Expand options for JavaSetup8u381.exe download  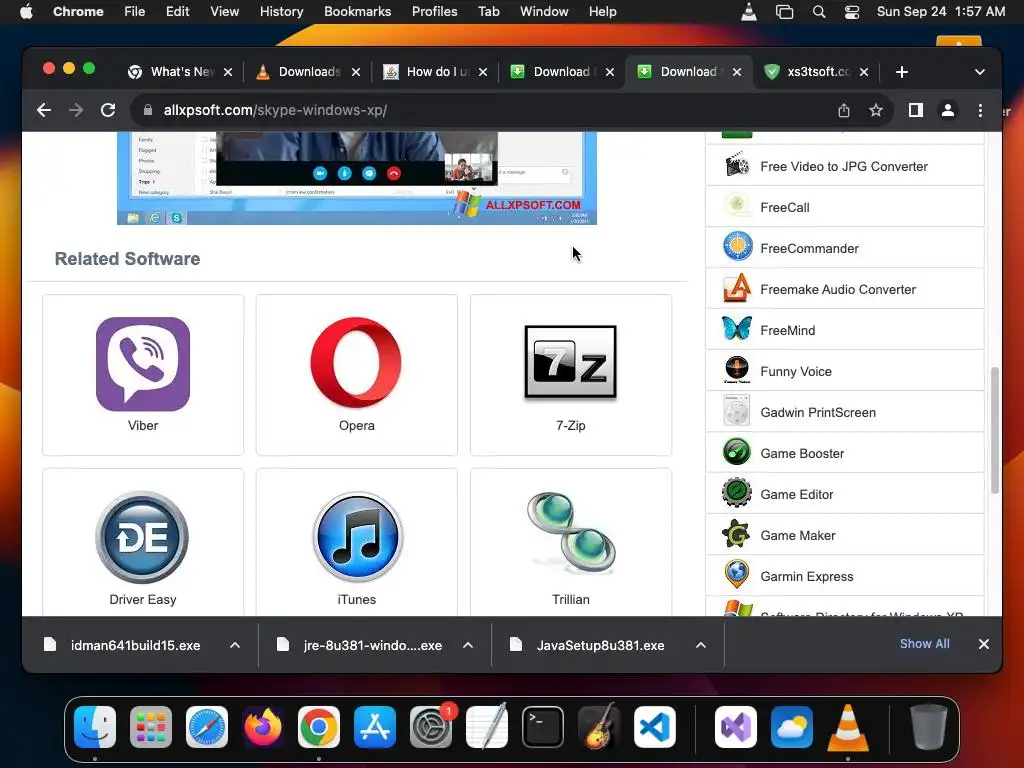[x=701, y=645]
